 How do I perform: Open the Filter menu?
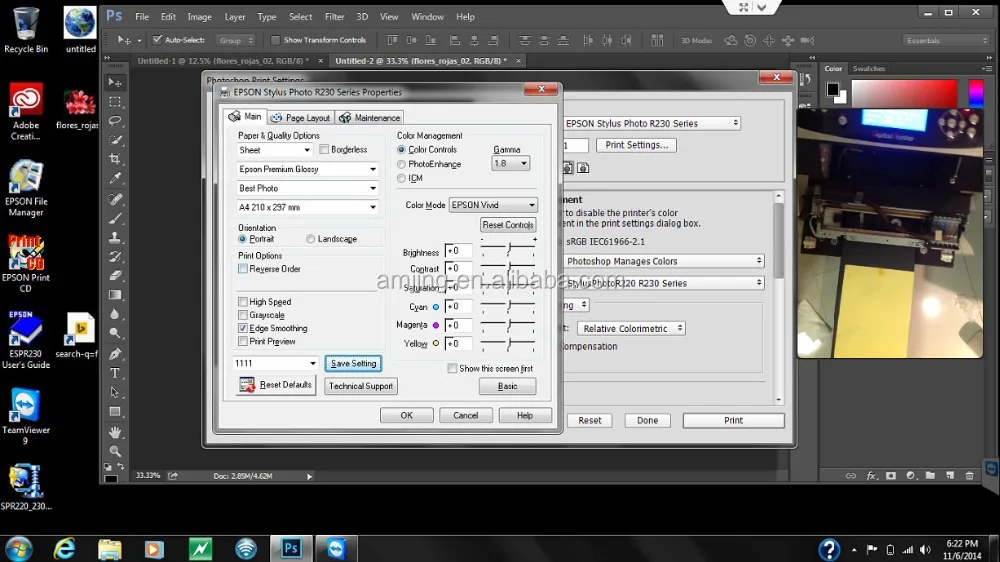(x=334, y=17)
